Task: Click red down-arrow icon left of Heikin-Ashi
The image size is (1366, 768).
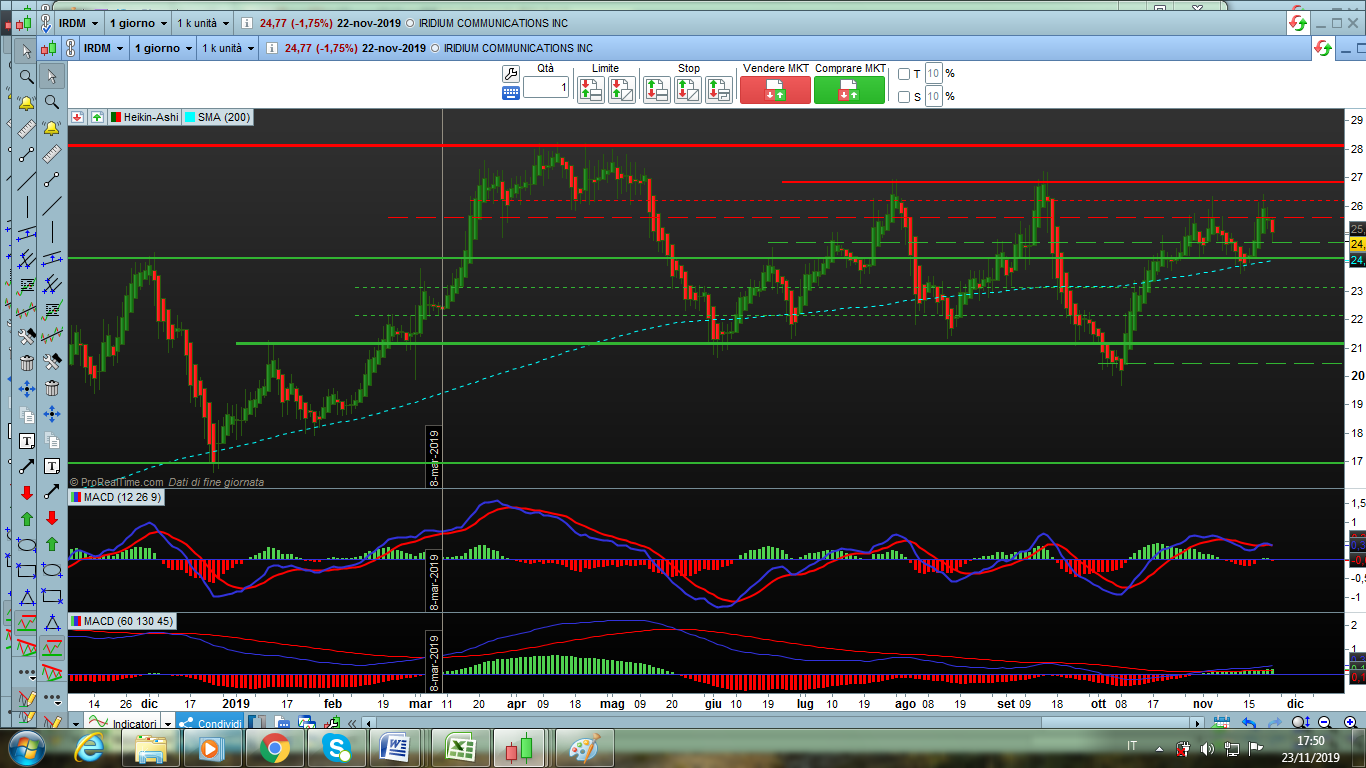Action: 77,117
